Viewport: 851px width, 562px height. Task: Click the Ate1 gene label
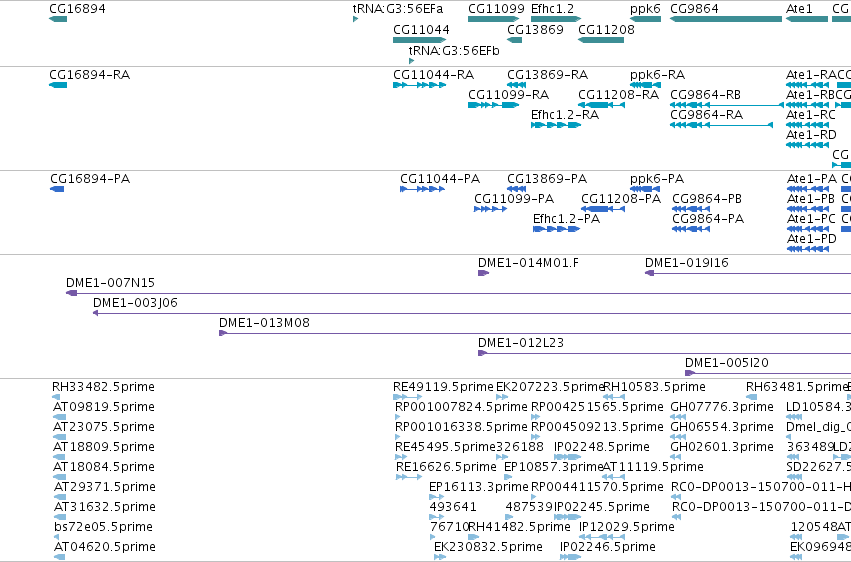click(799, 9)
